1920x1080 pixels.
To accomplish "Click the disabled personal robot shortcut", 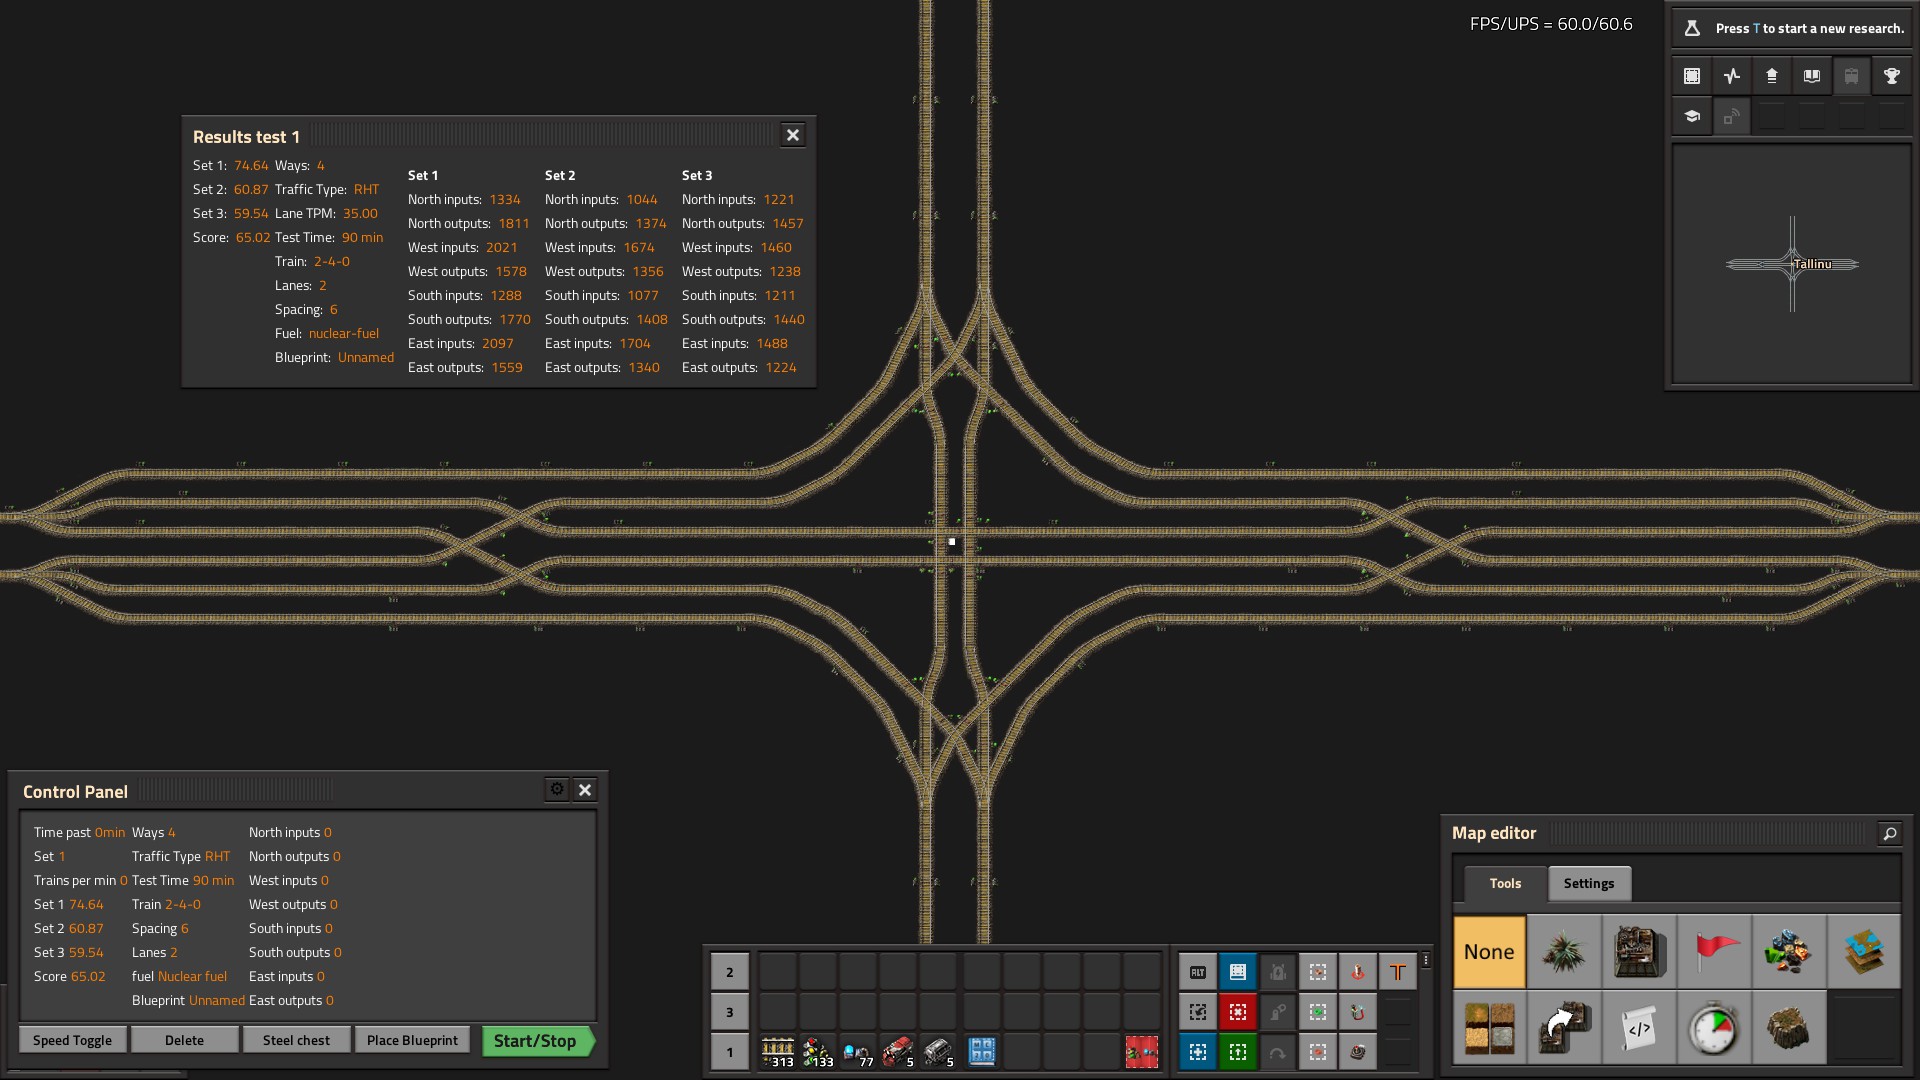I will [1278, 1011].
